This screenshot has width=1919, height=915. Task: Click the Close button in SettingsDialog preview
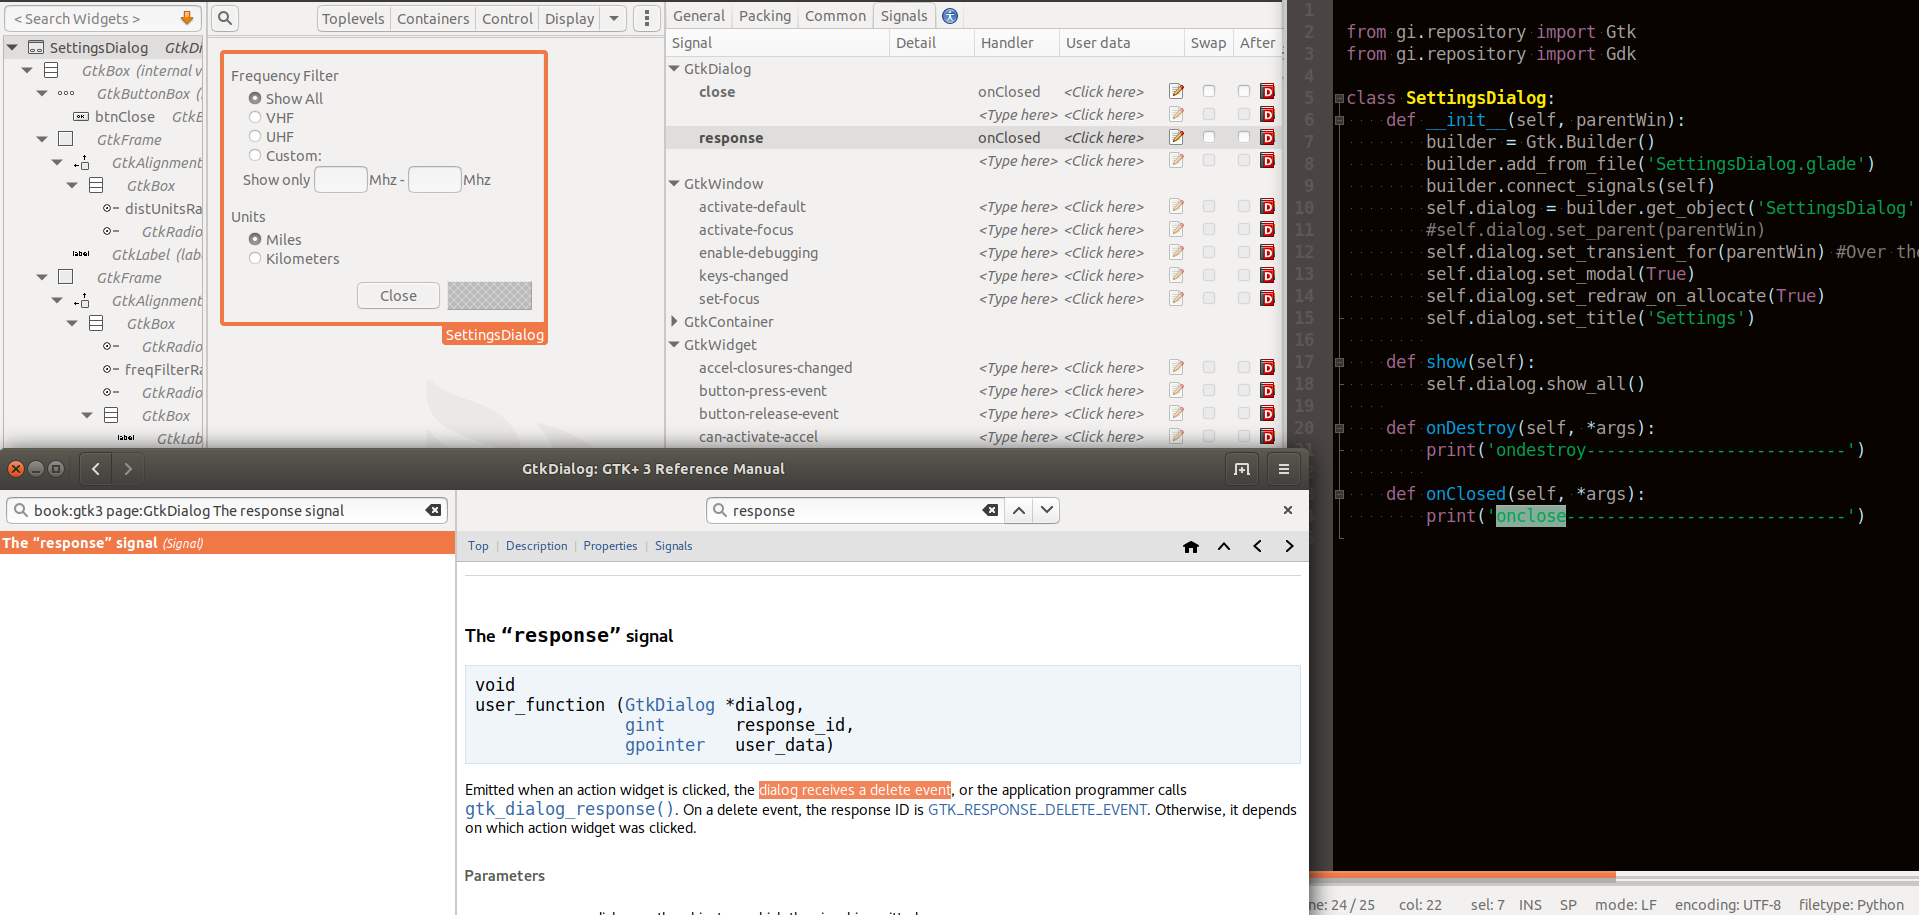[x=398, y=296]
